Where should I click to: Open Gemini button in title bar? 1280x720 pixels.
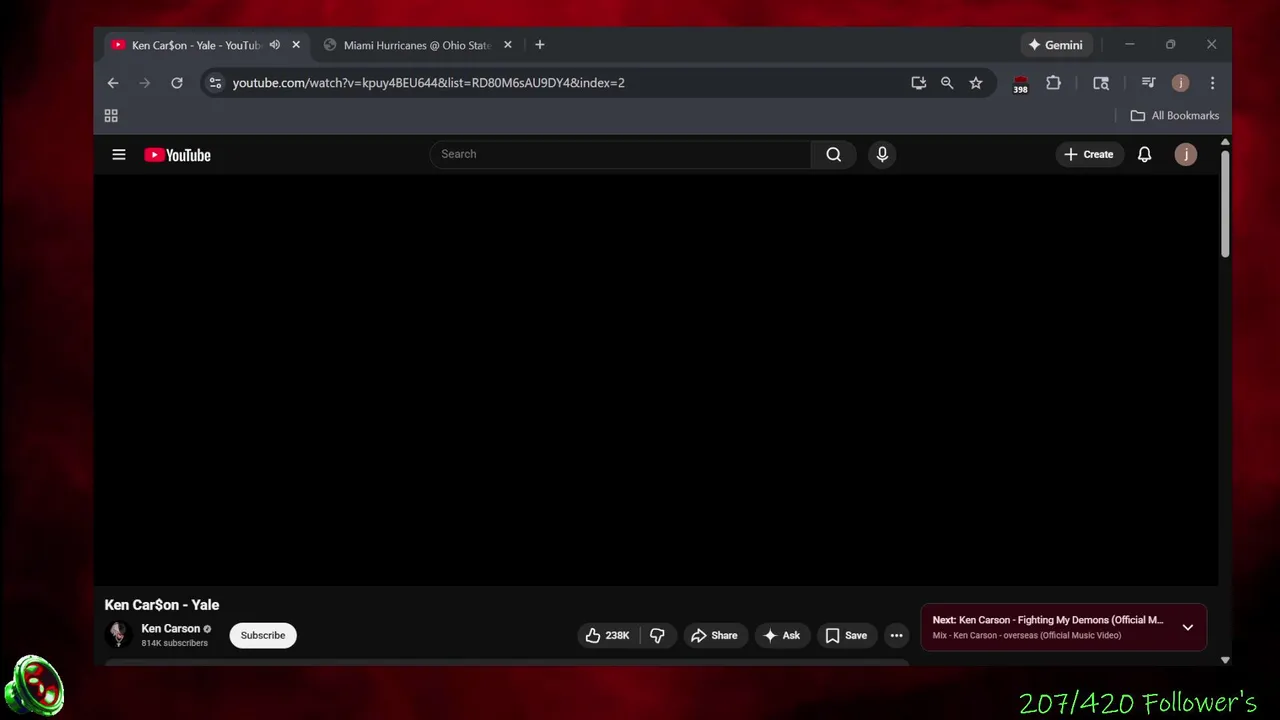[x=1055, y=45]
